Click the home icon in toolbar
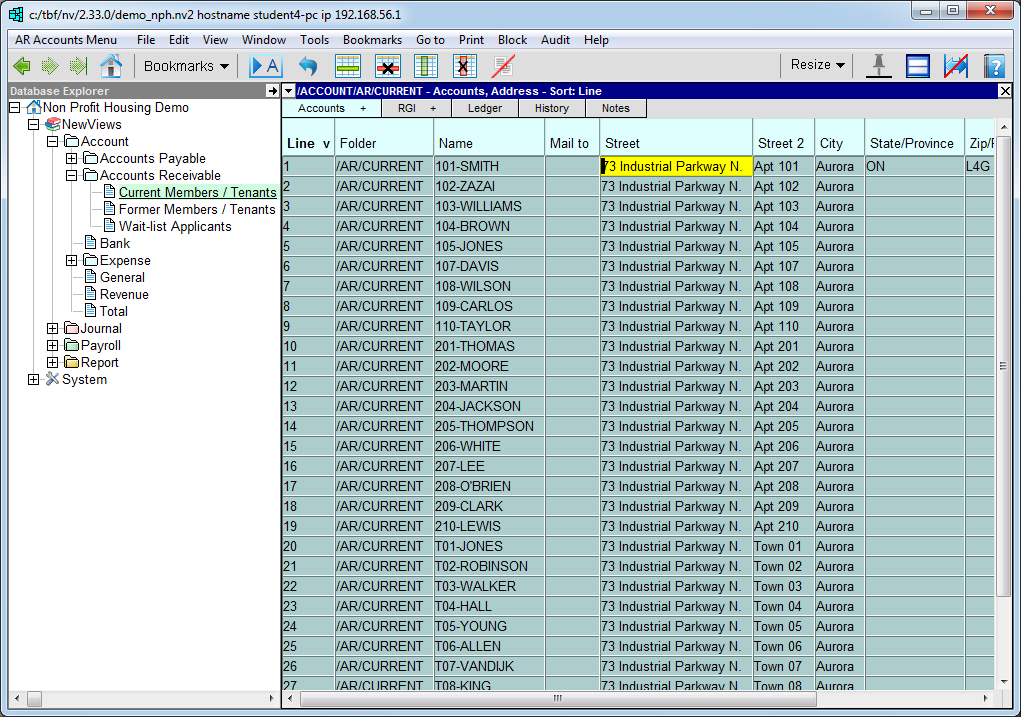 pos(111,66)
